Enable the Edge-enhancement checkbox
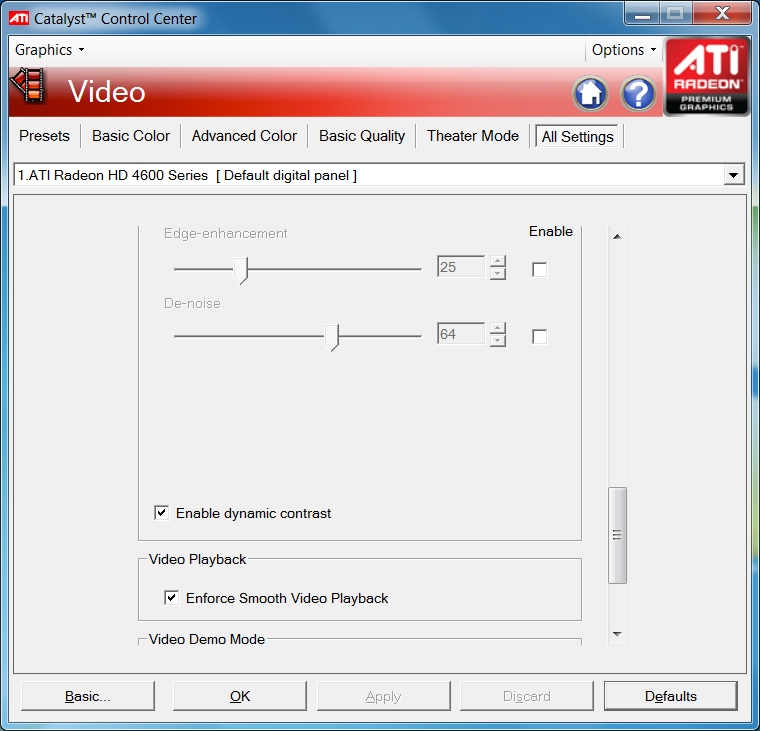Screen dimensions: 760x731 coord(539,270)
